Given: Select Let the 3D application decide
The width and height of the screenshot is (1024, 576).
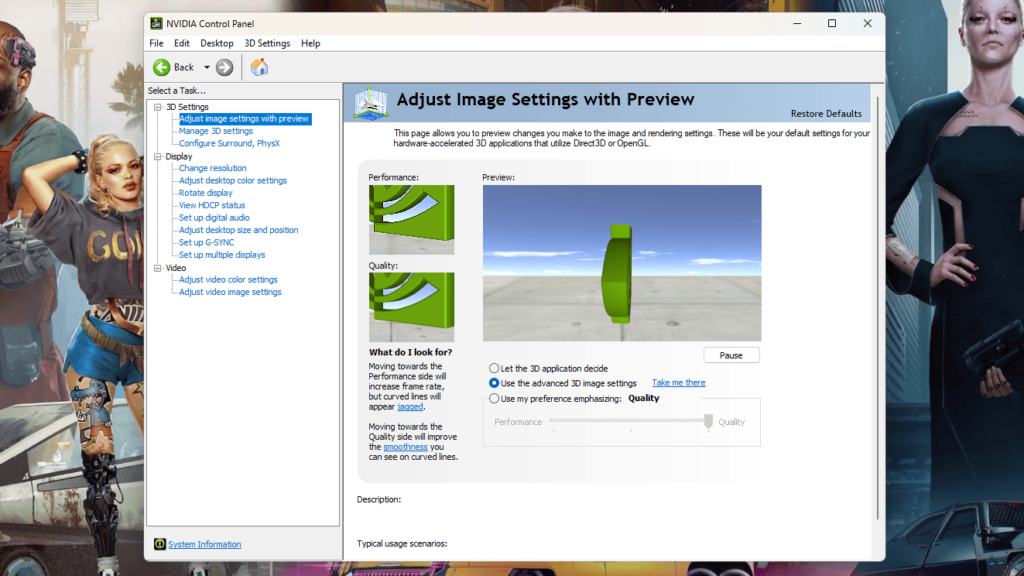Looking at the screenshot, I should [x=494, y=368].
